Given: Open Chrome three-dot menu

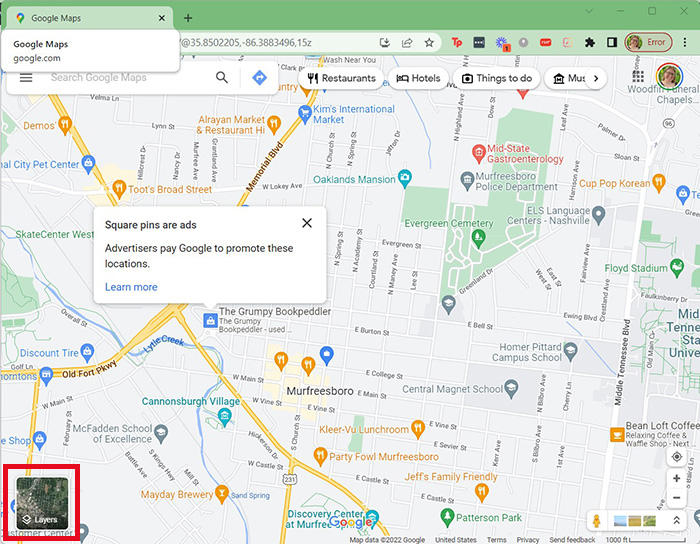Looking at the screenshot, I should (685, 42).
